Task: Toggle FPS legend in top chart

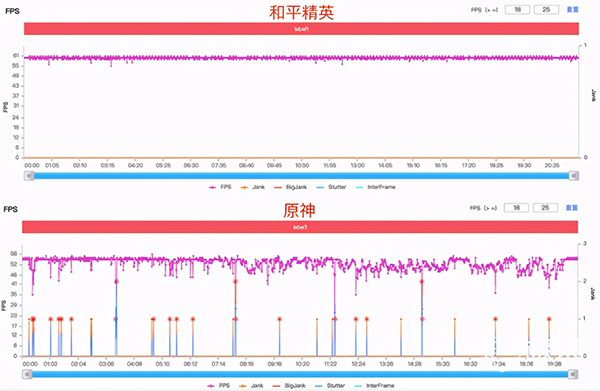Action: [x=220, y=187]
